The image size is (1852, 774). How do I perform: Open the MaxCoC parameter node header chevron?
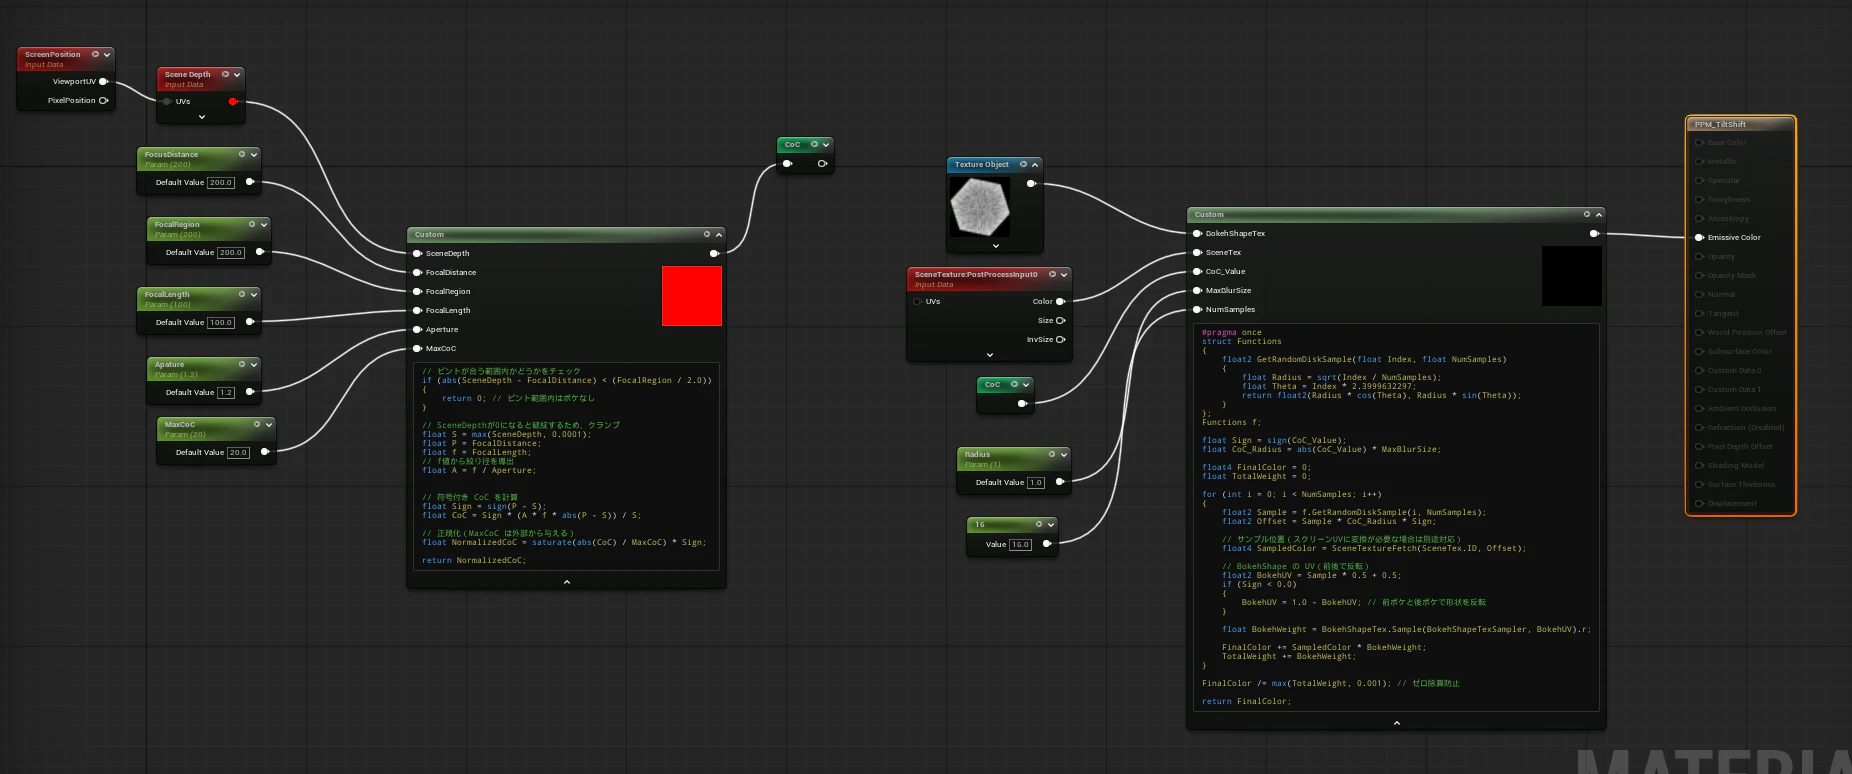(269, 424)
